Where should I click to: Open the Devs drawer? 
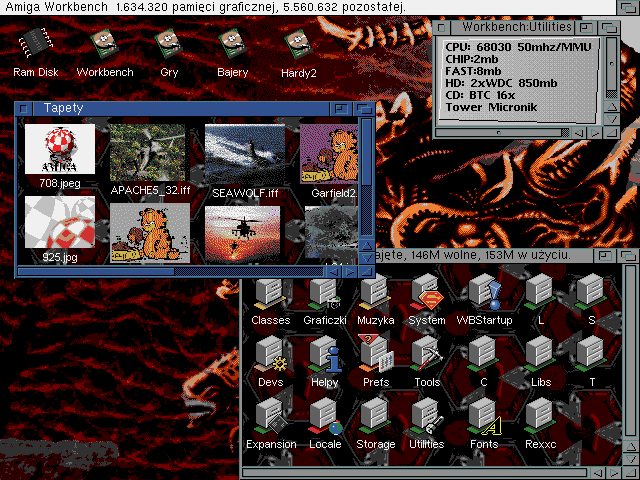pyautogui.click(x=270, y=355)
